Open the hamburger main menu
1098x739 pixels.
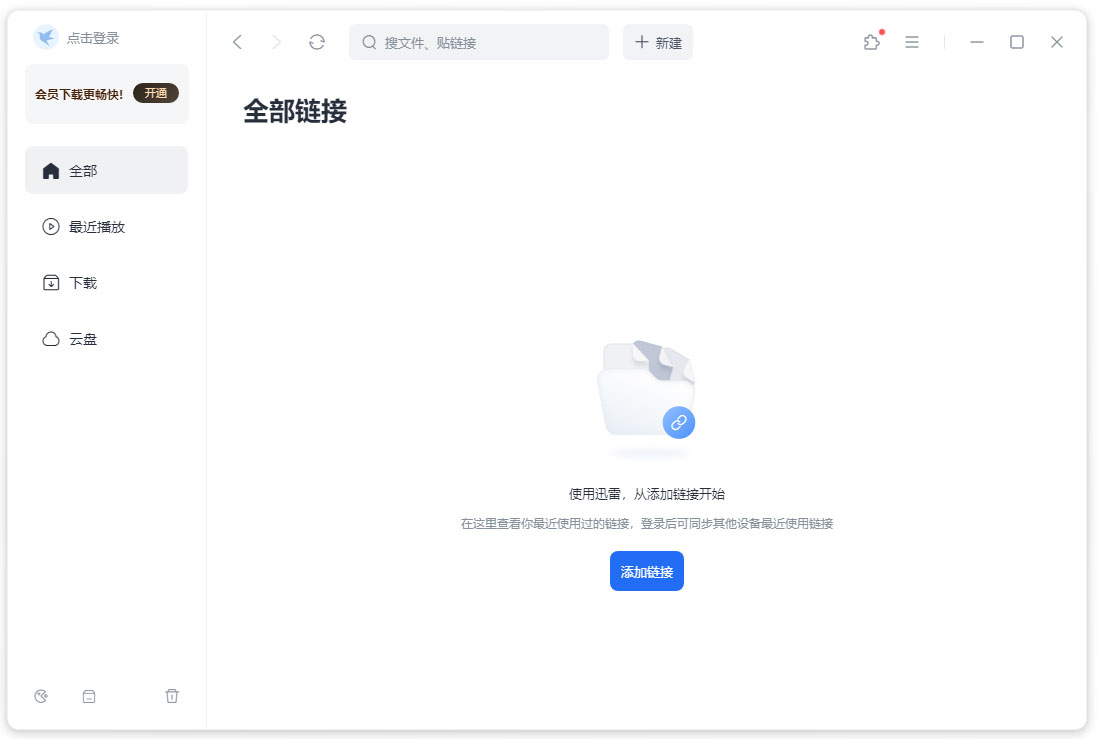[x=911, y=42]
